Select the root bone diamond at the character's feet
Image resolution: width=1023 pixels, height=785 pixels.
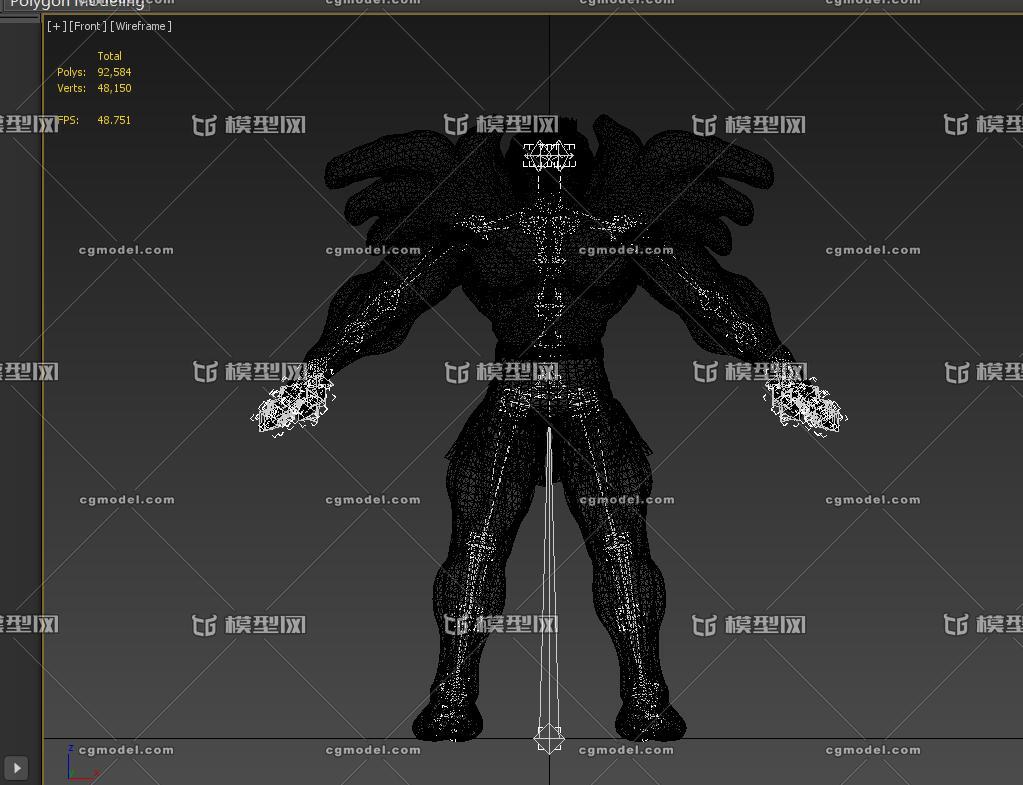click(x=549, y=739)
